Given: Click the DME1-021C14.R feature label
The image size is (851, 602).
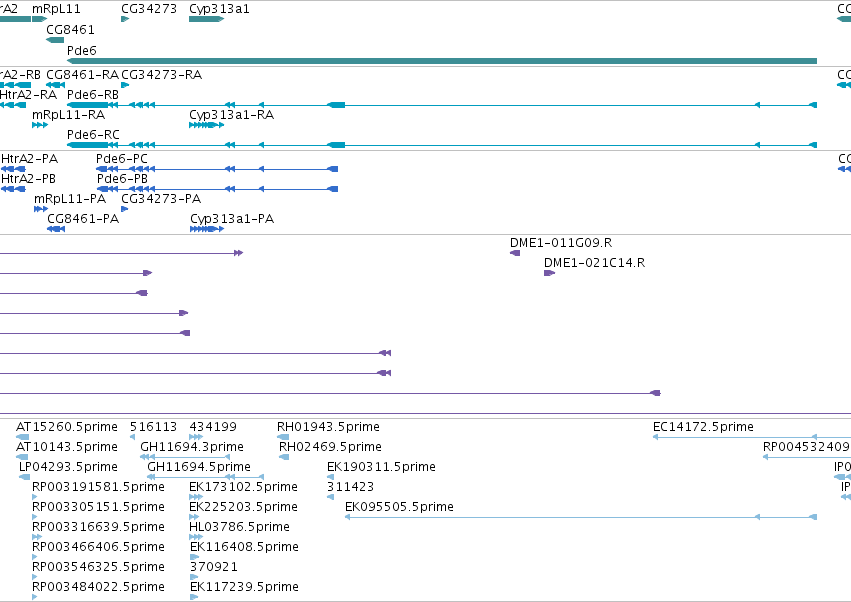Looking at the screenshot, I should (595, 263).
